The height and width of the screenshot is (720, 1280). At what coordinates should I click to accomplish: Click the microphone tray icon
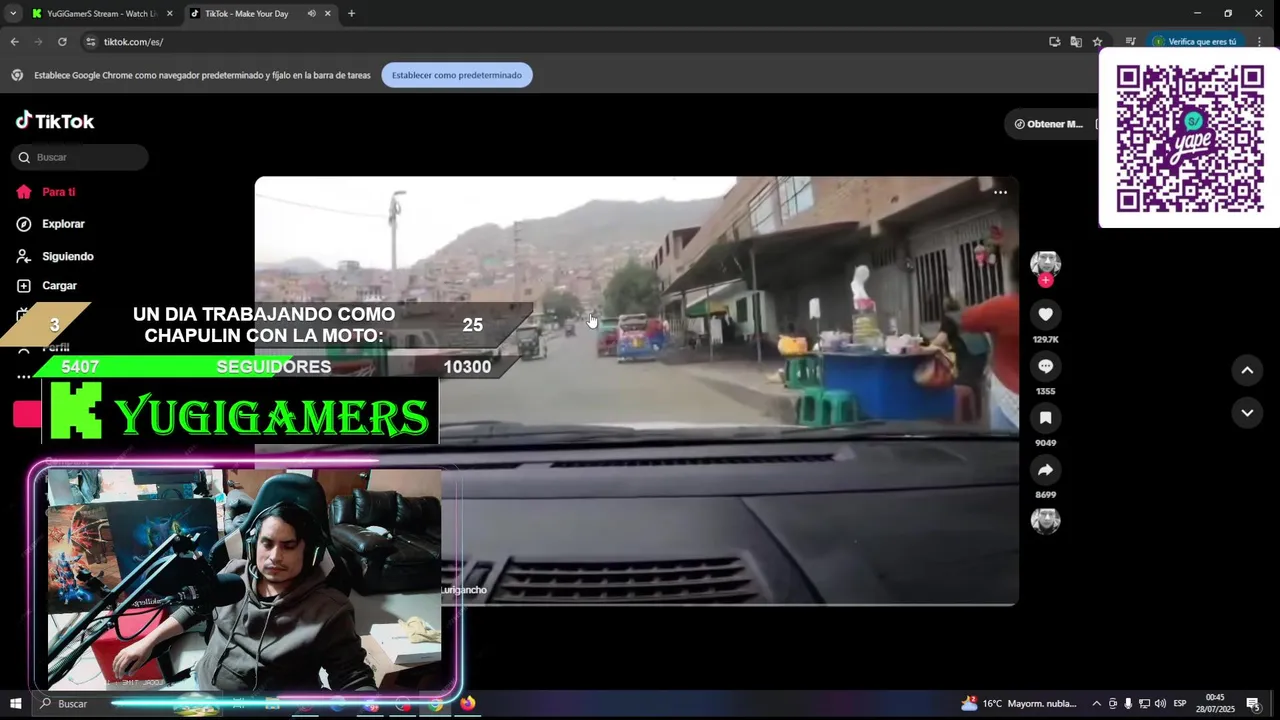(x=1128, y=704)
